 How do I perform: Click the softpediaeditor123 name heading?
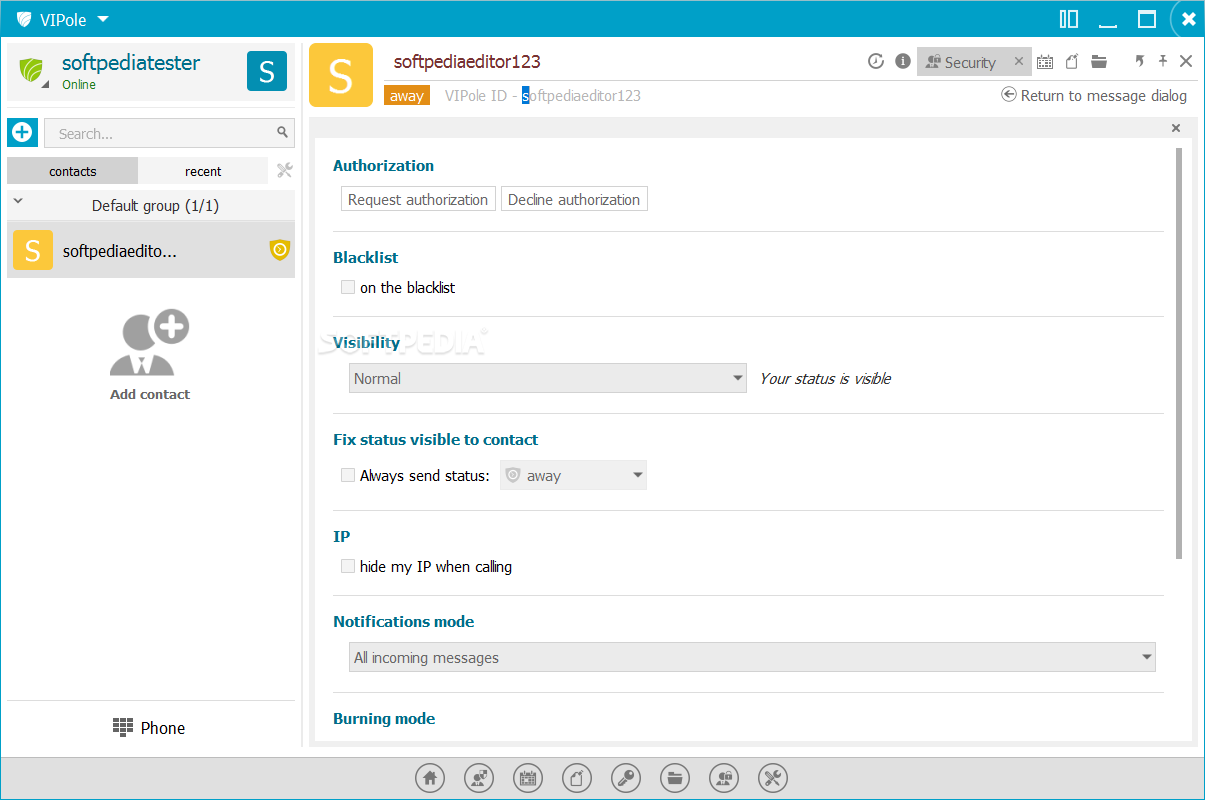467,61
